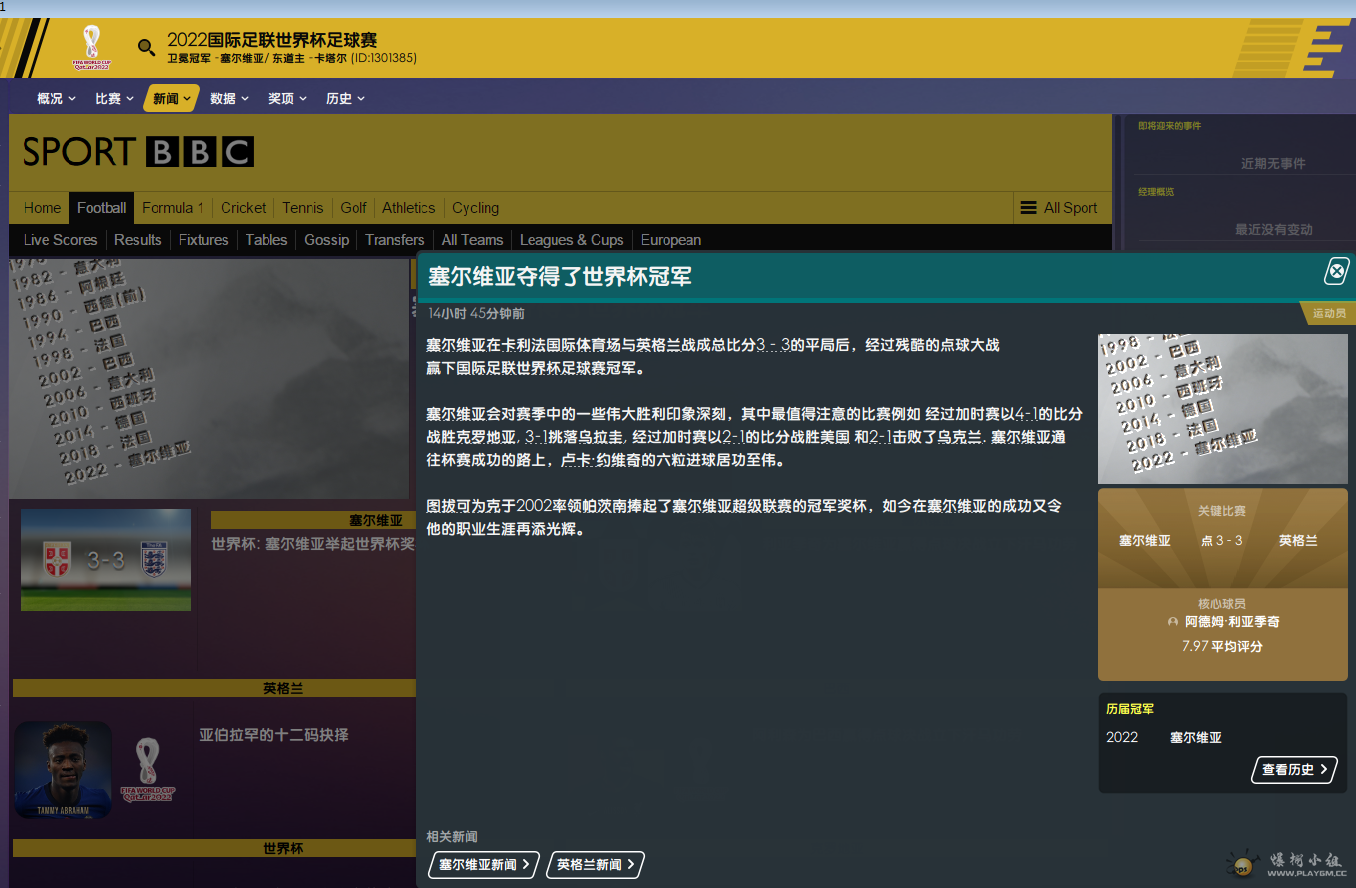
Task: Select the Tennis tab
Action: tap(303, 208)
